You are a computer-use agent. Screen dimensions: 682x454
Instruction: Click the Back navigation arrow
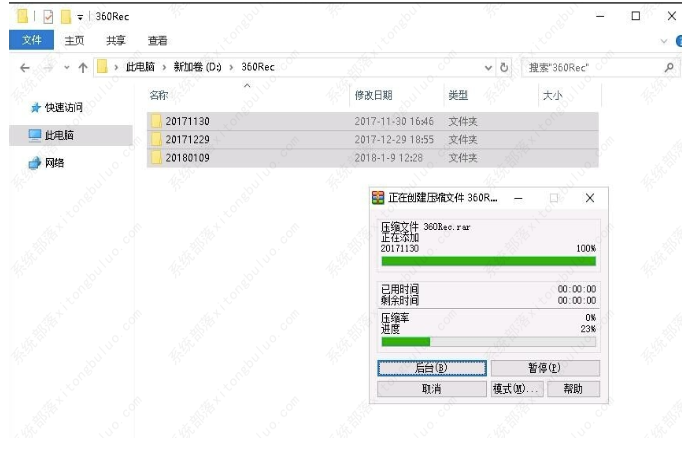[25, 67]
